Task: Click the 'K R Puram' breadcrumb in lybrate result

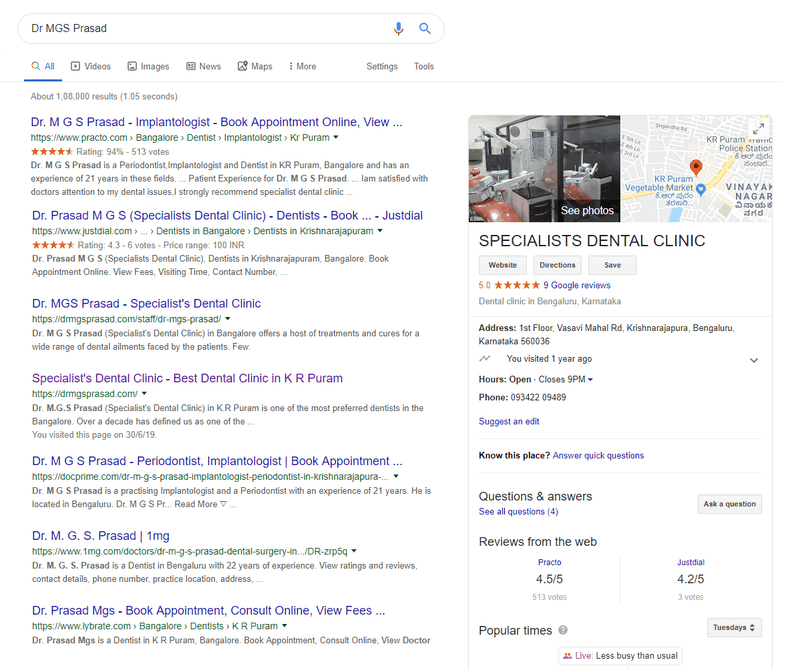Action: coord(255,626)
